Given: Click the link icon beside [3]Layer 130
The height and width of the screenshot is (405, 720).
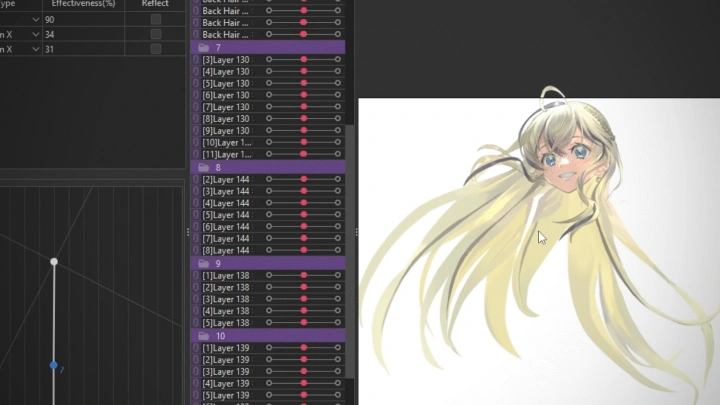Looking at the screenshot, I should coord(196,60).
